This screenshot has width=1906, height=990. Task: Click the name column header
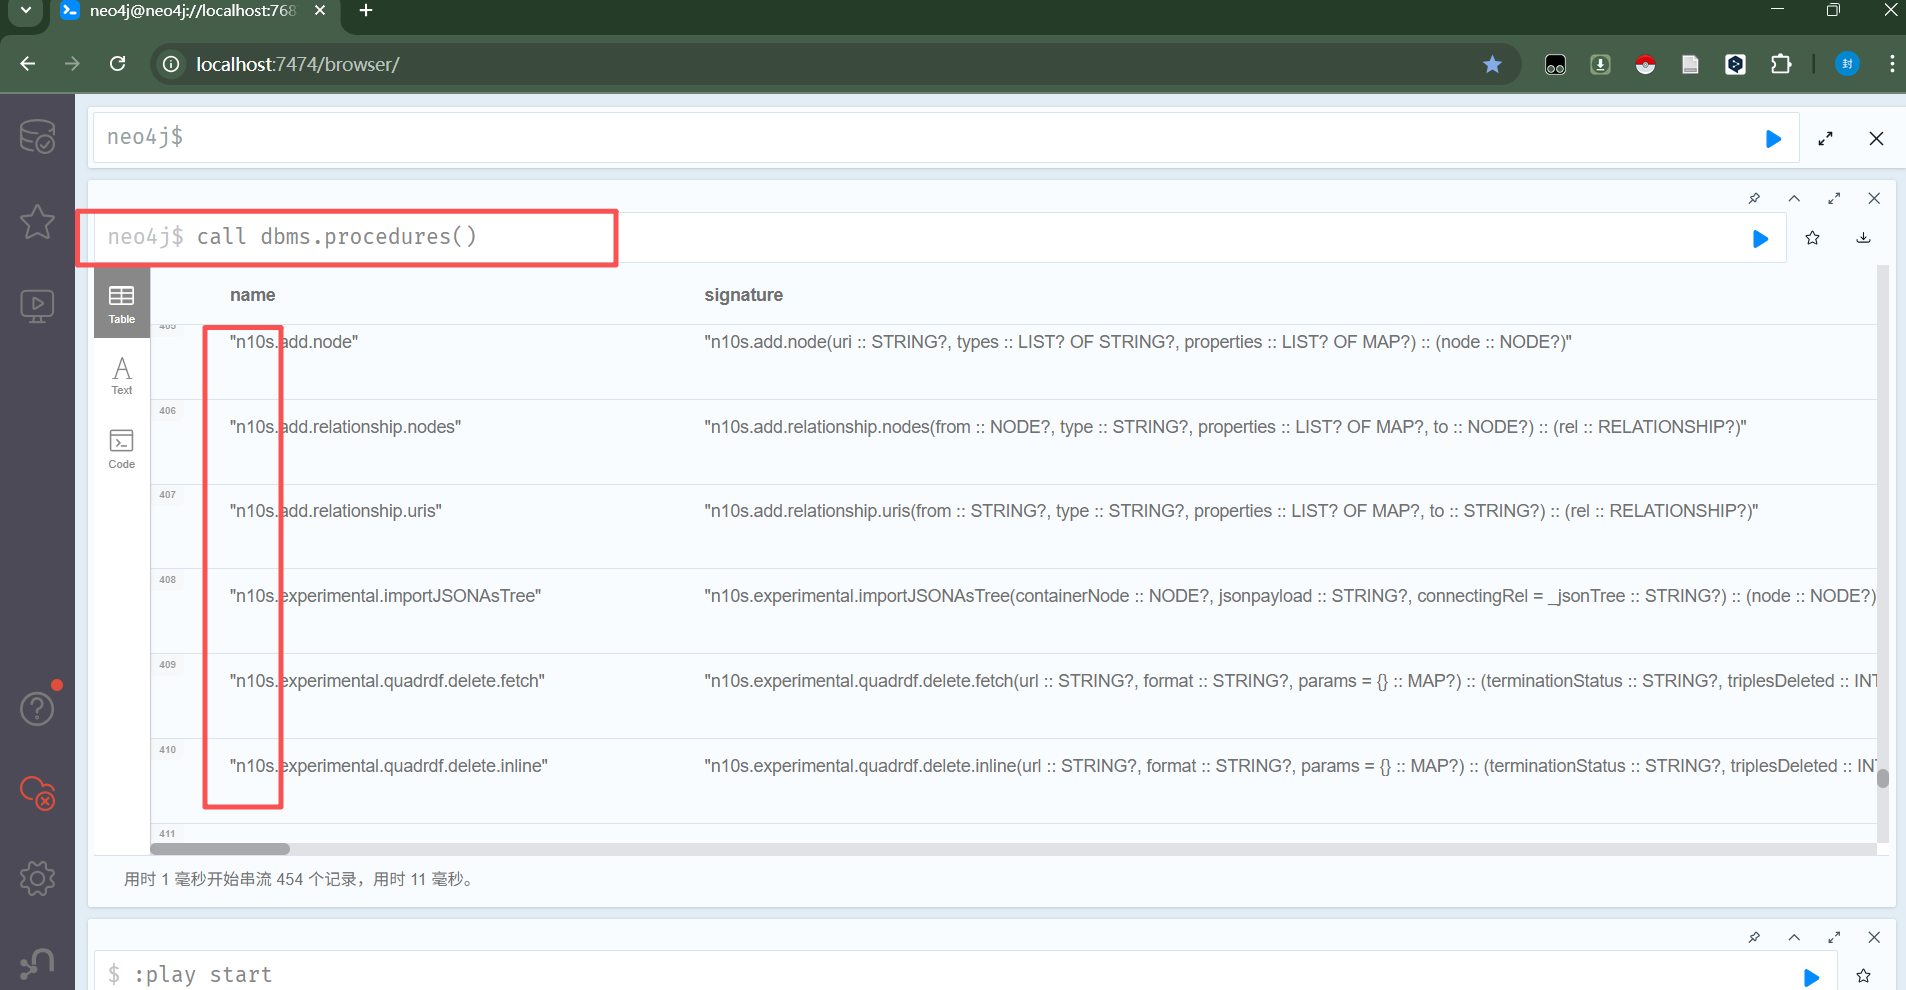[x=252, y=295]
